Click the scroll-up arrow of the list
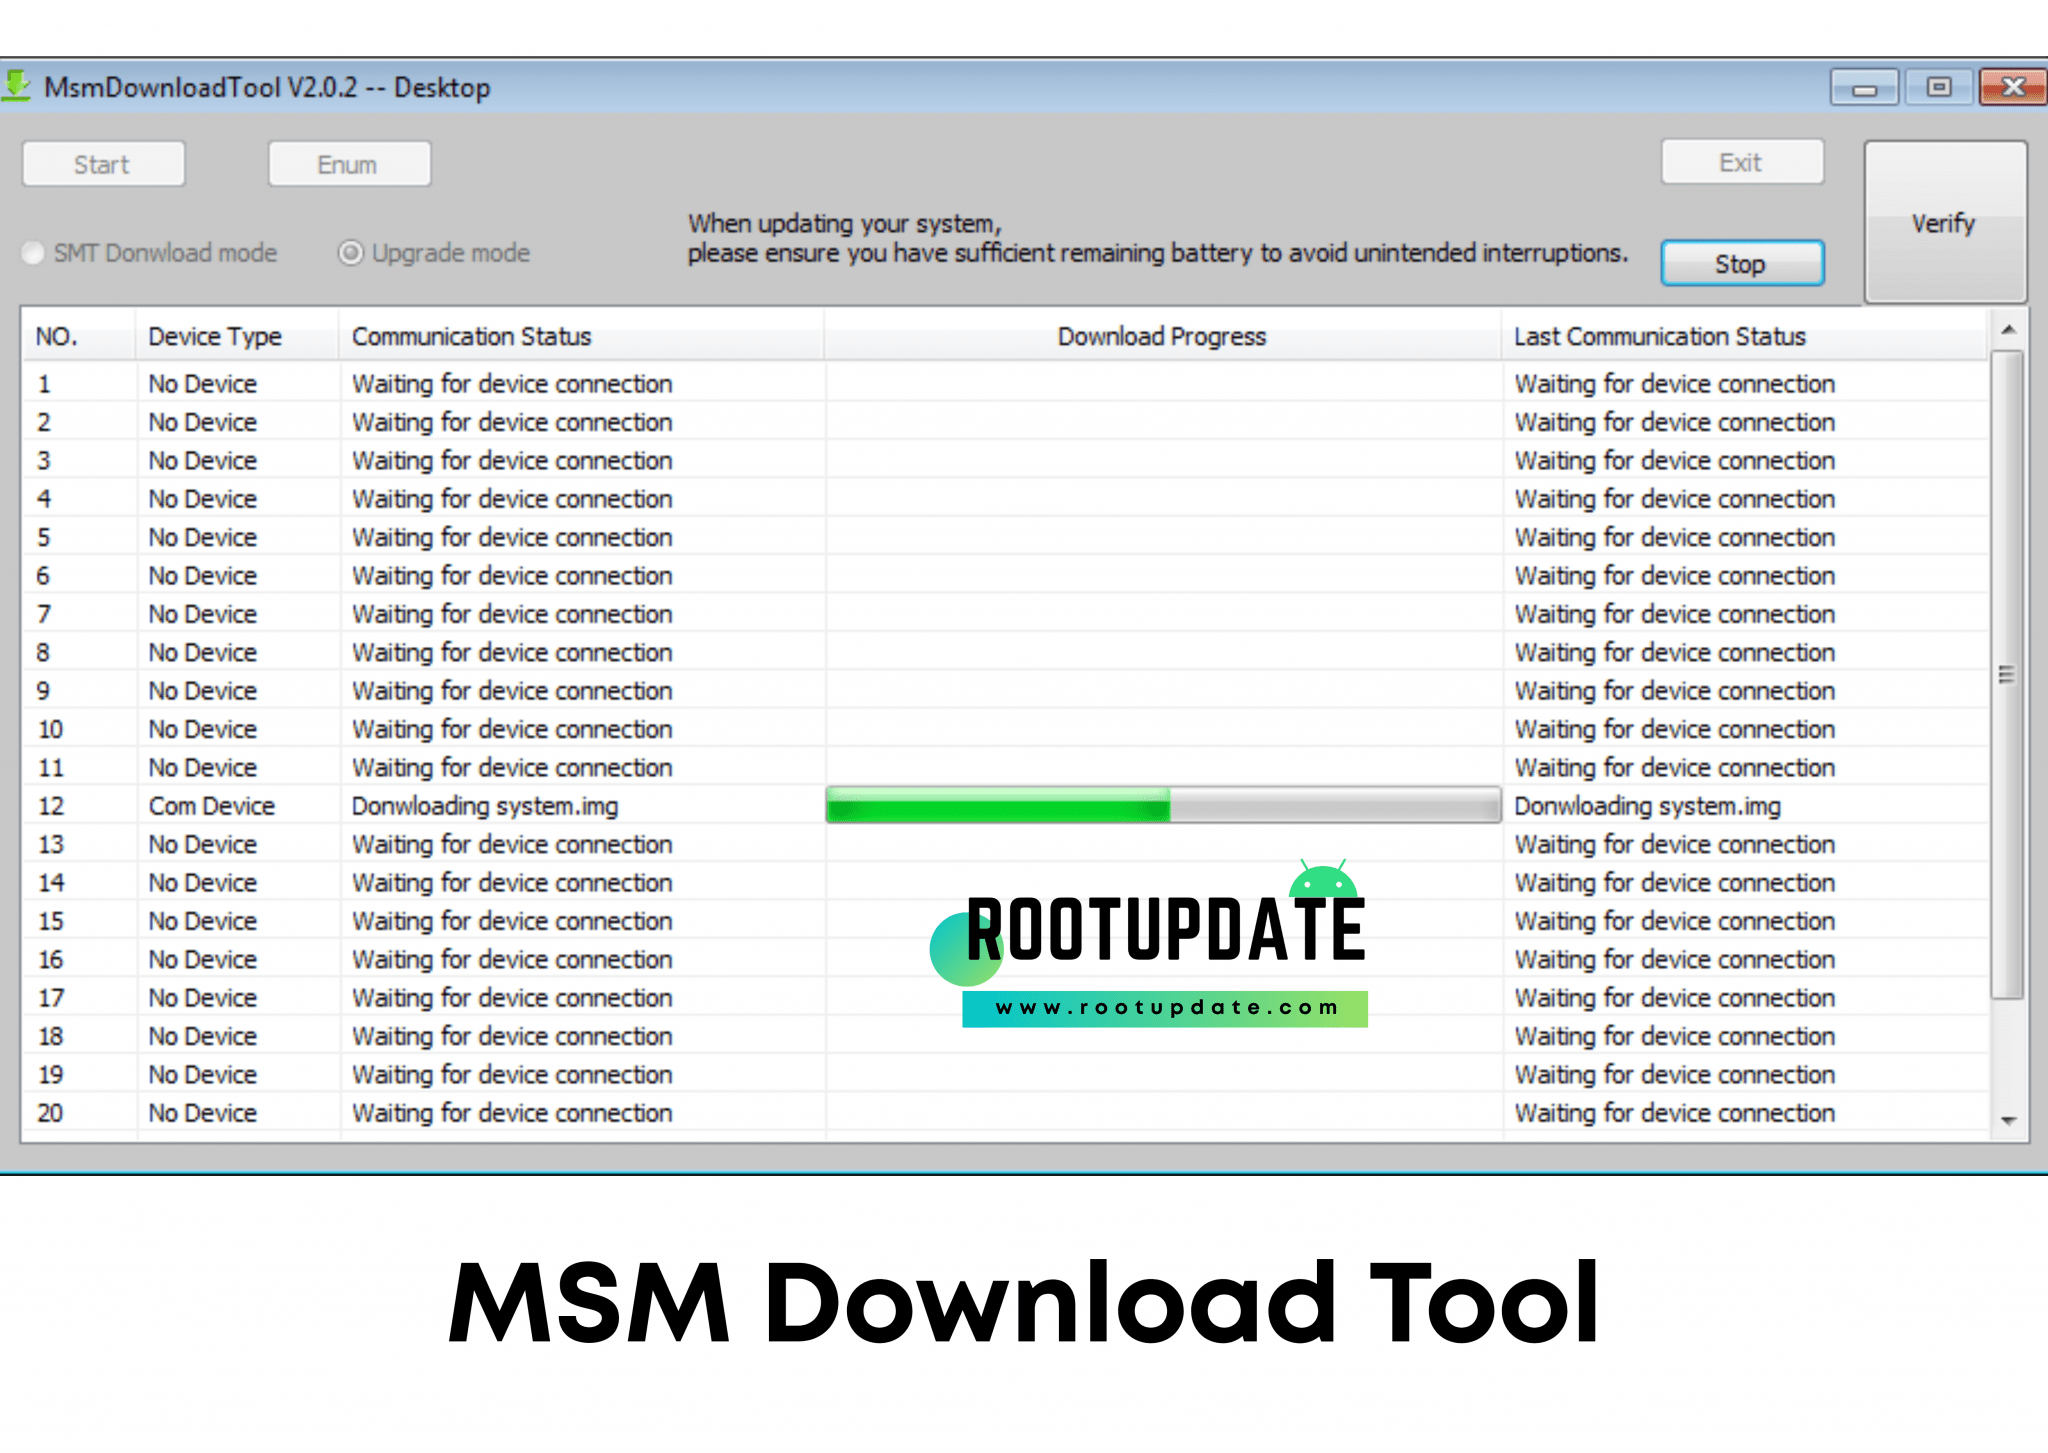 click(2008, 329)
